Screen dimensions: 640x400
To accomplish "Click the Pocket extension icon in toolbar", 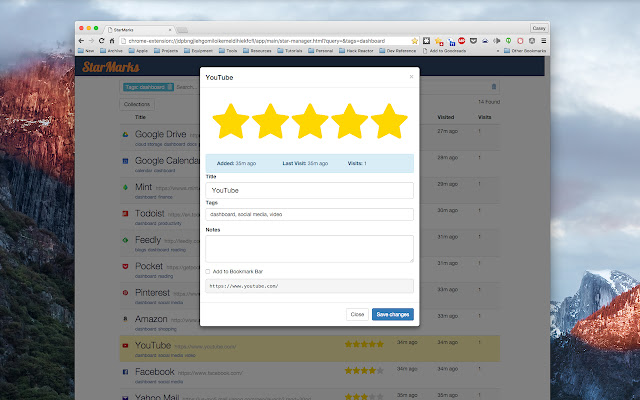I will point(473,41).
